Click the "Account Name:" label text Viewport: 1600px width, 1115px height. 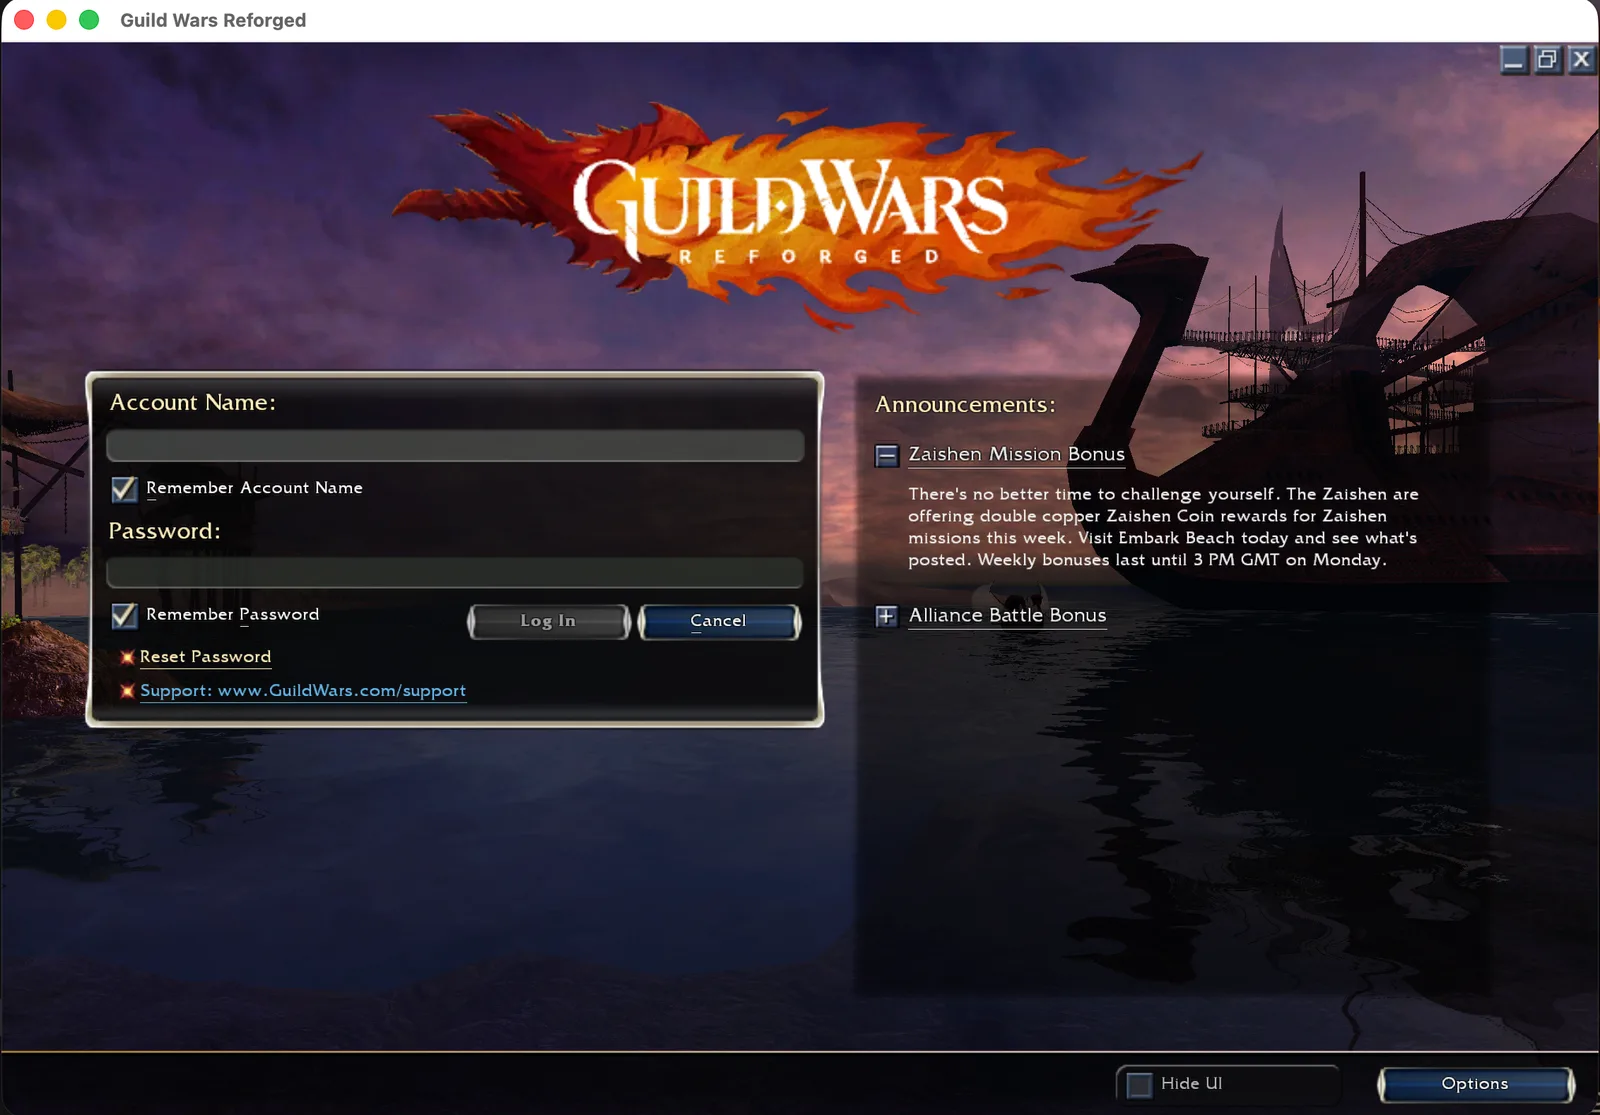tap(192, 402)
